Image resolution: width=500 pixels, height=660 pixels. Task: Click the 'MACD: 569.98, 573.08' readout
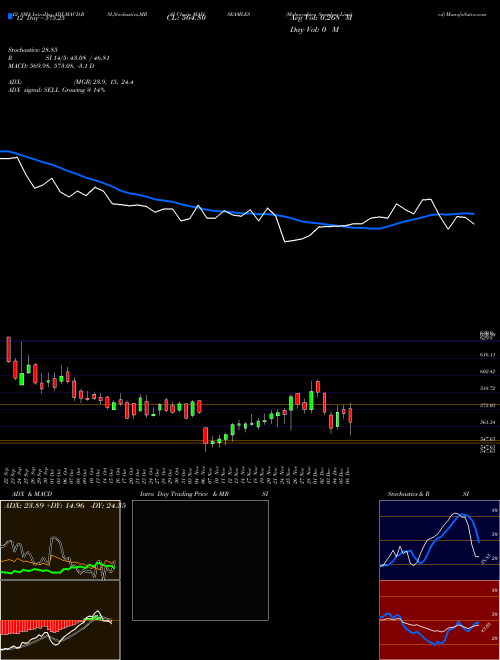51,66
